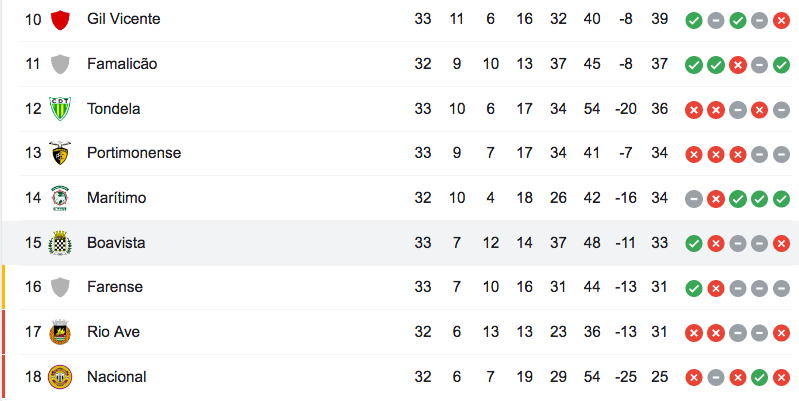Click Famalicão's red loss form icon
Viewport: 799px width, 401px height.
pyautogui.click(x=737, y=65)
